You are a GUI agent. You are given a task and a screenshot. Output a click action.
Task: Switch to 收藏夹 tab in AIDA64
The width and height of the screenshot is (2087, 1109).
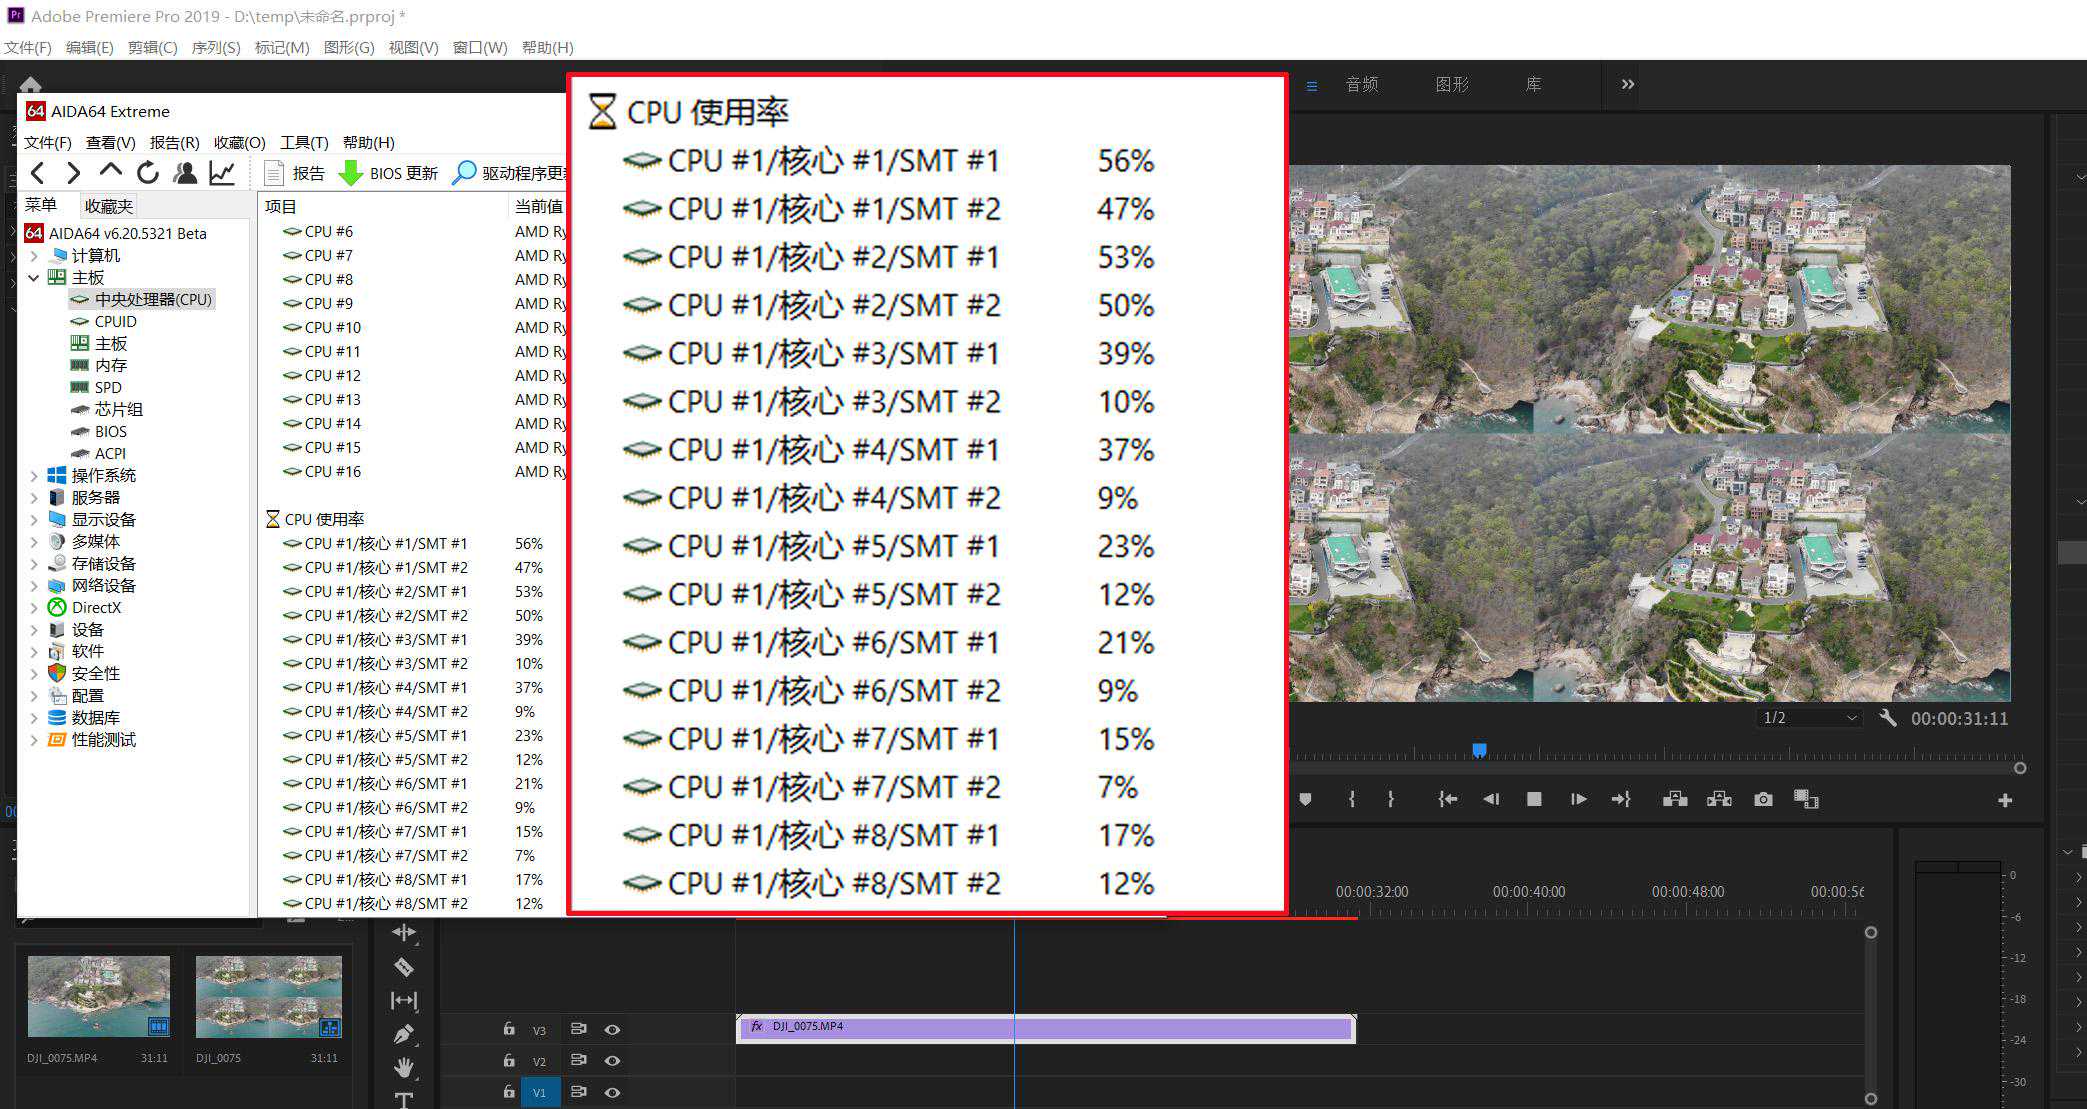pyautogui.click(x=108, y=206)
